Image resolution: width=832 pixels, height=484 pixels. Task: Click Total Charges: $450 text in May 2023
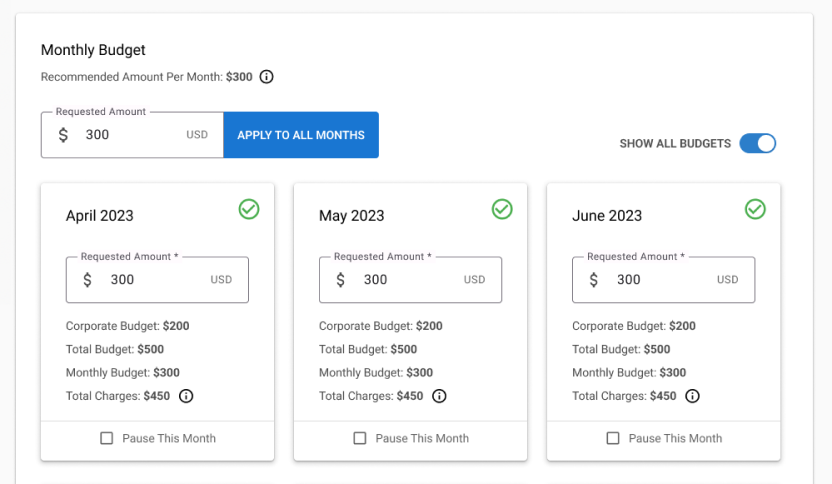point(371,396)
